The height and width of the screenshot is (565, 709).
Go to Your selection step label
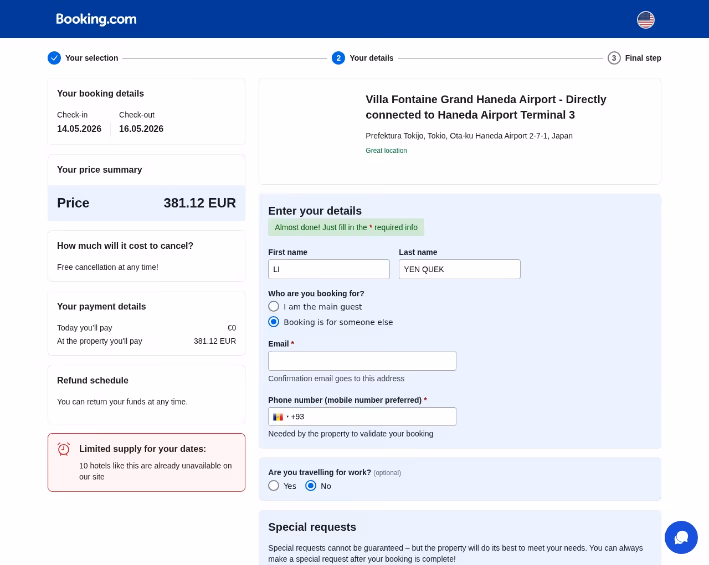[x=92, y=58]
